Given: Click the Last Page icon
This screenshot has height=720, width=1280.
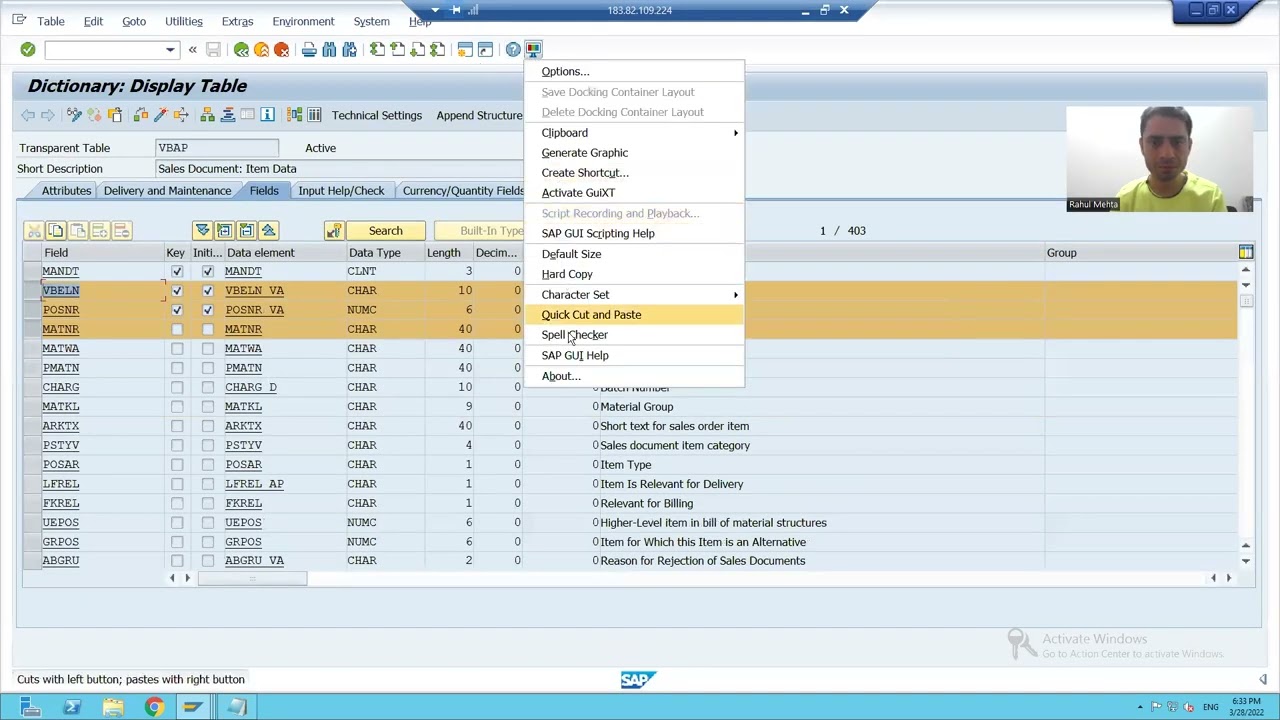Looking at the screenshot, I should click(x=437, y=49).
